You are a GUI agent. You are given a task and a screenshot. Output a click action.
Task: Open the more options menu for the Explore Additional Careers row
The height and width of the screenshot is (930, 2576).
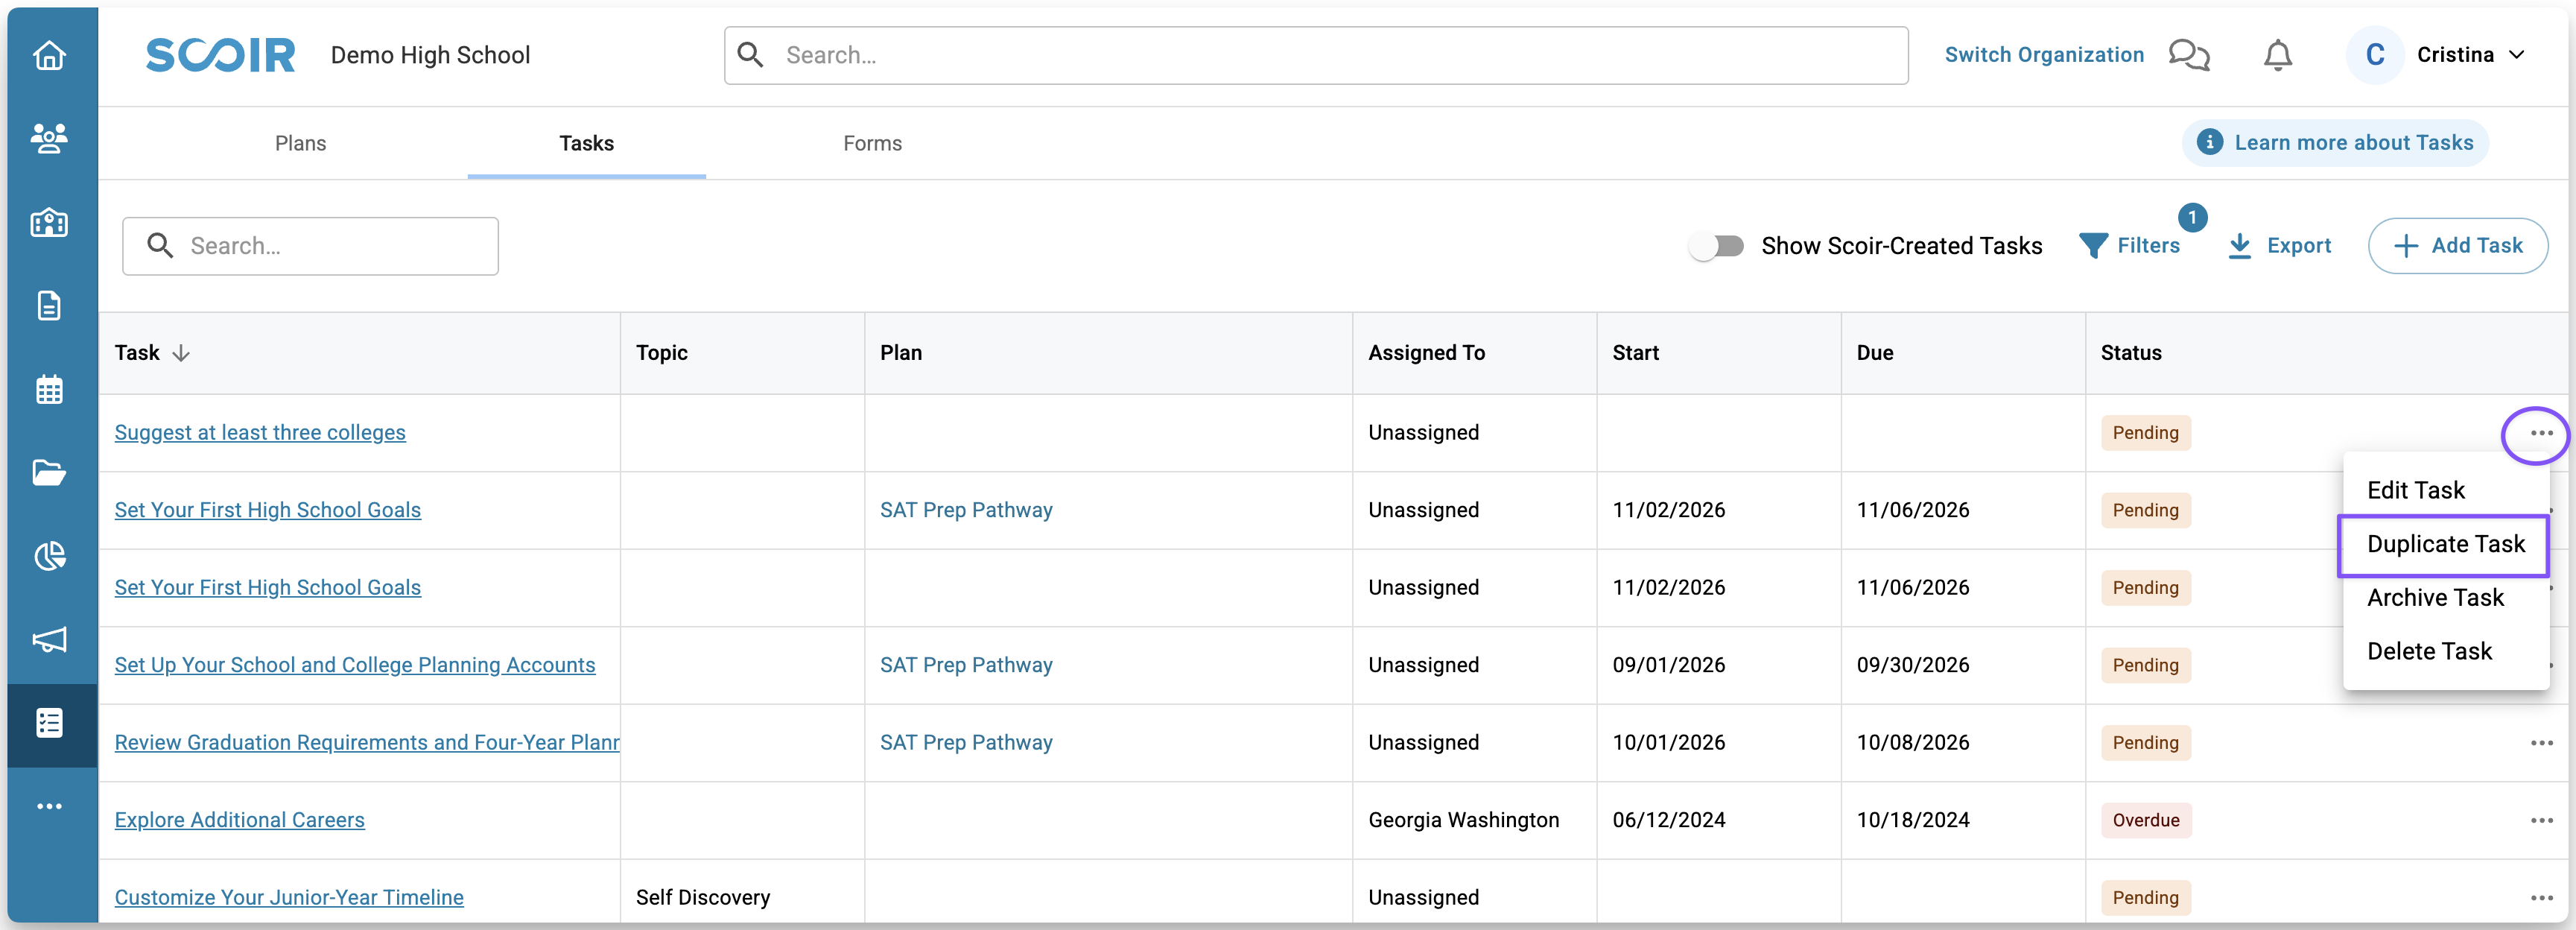tap(2541, 820)
